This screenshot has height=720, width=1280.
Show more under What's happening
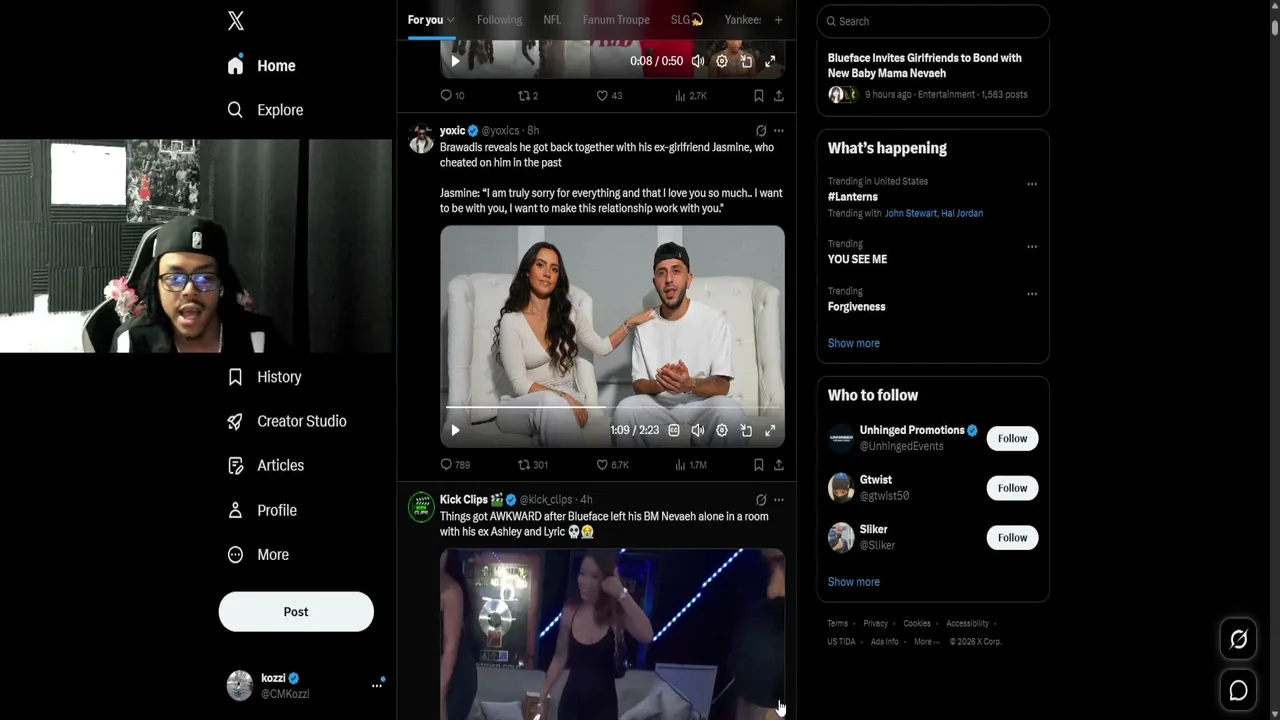coord(854,343)
